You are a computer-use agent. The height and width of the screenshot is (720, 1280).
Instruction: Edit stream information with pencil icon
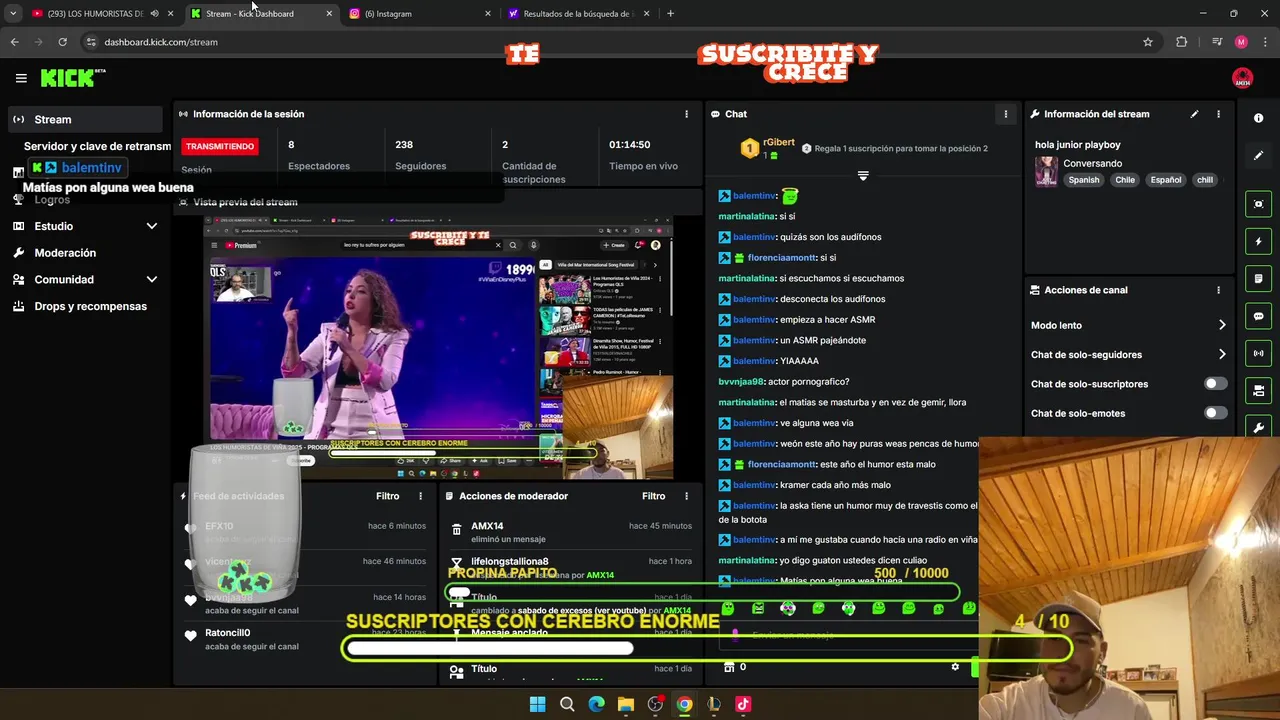1194,114
